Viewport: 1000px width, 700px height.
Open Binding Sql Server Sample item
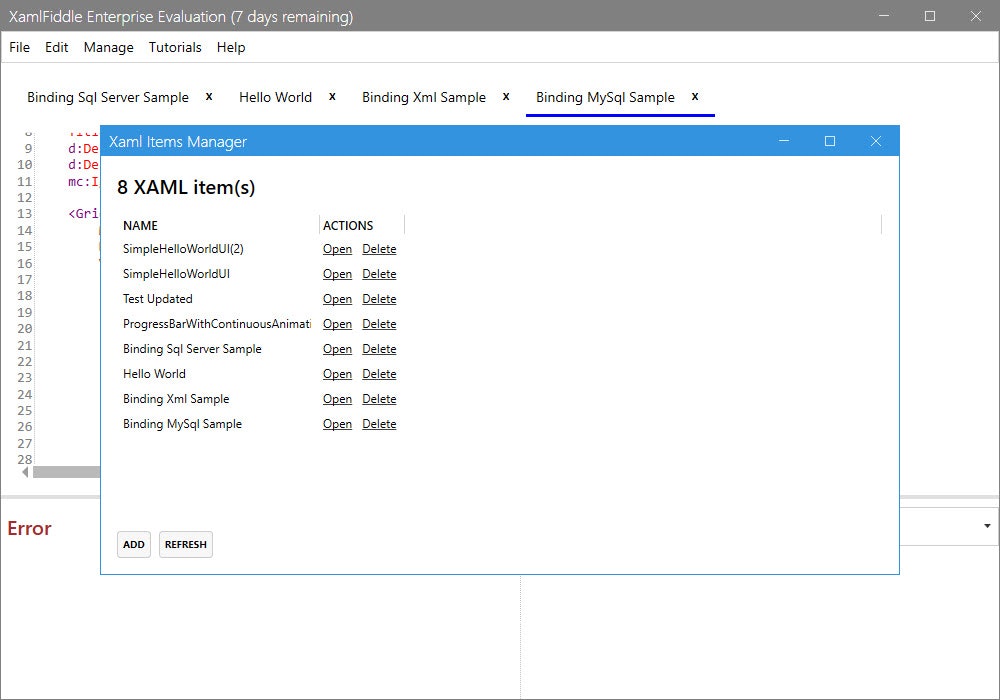[x=337, y=349]
